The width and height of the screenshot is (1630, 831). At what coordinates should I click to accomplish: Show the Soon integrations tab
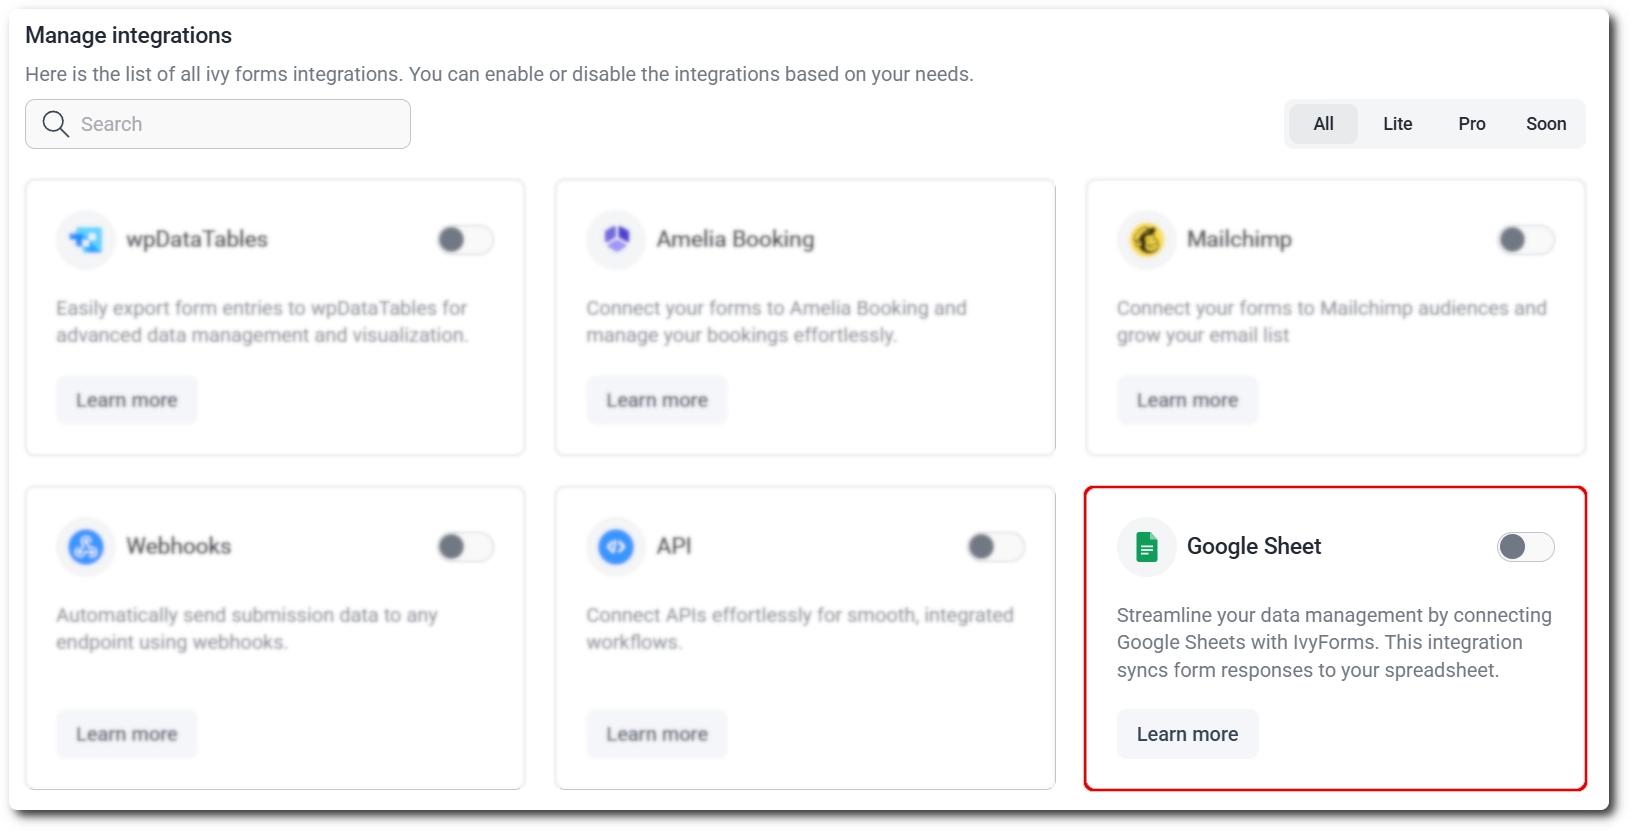point(1546,124)
